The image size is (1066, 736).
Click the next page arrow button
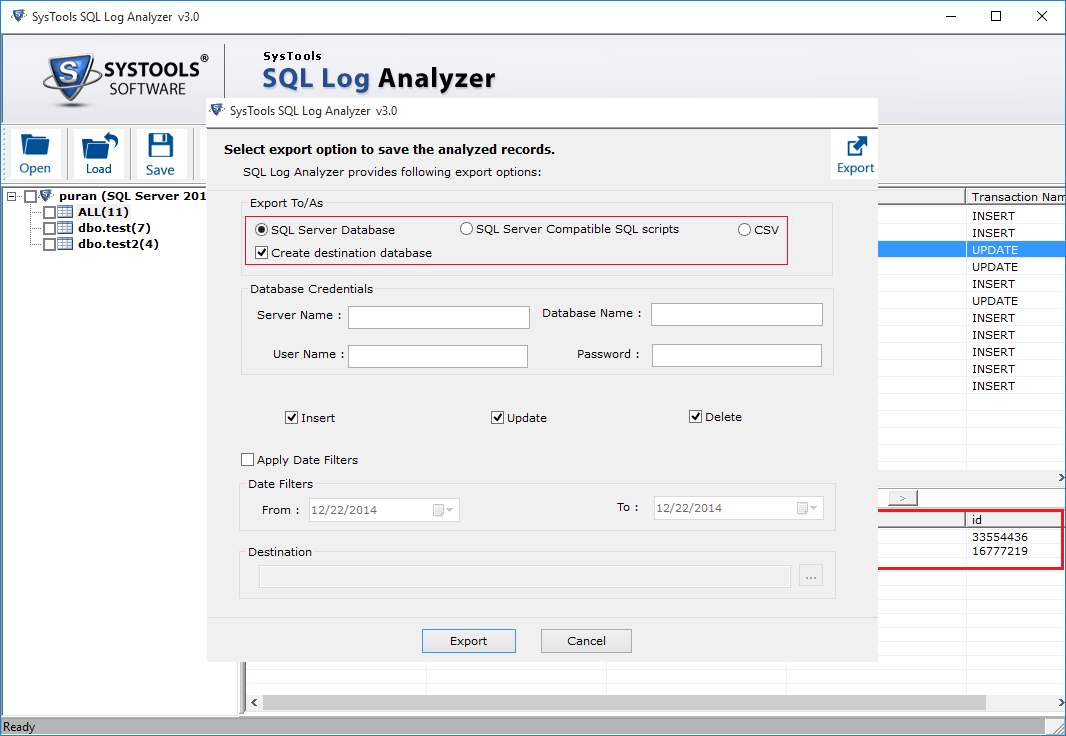pos(902,498)
